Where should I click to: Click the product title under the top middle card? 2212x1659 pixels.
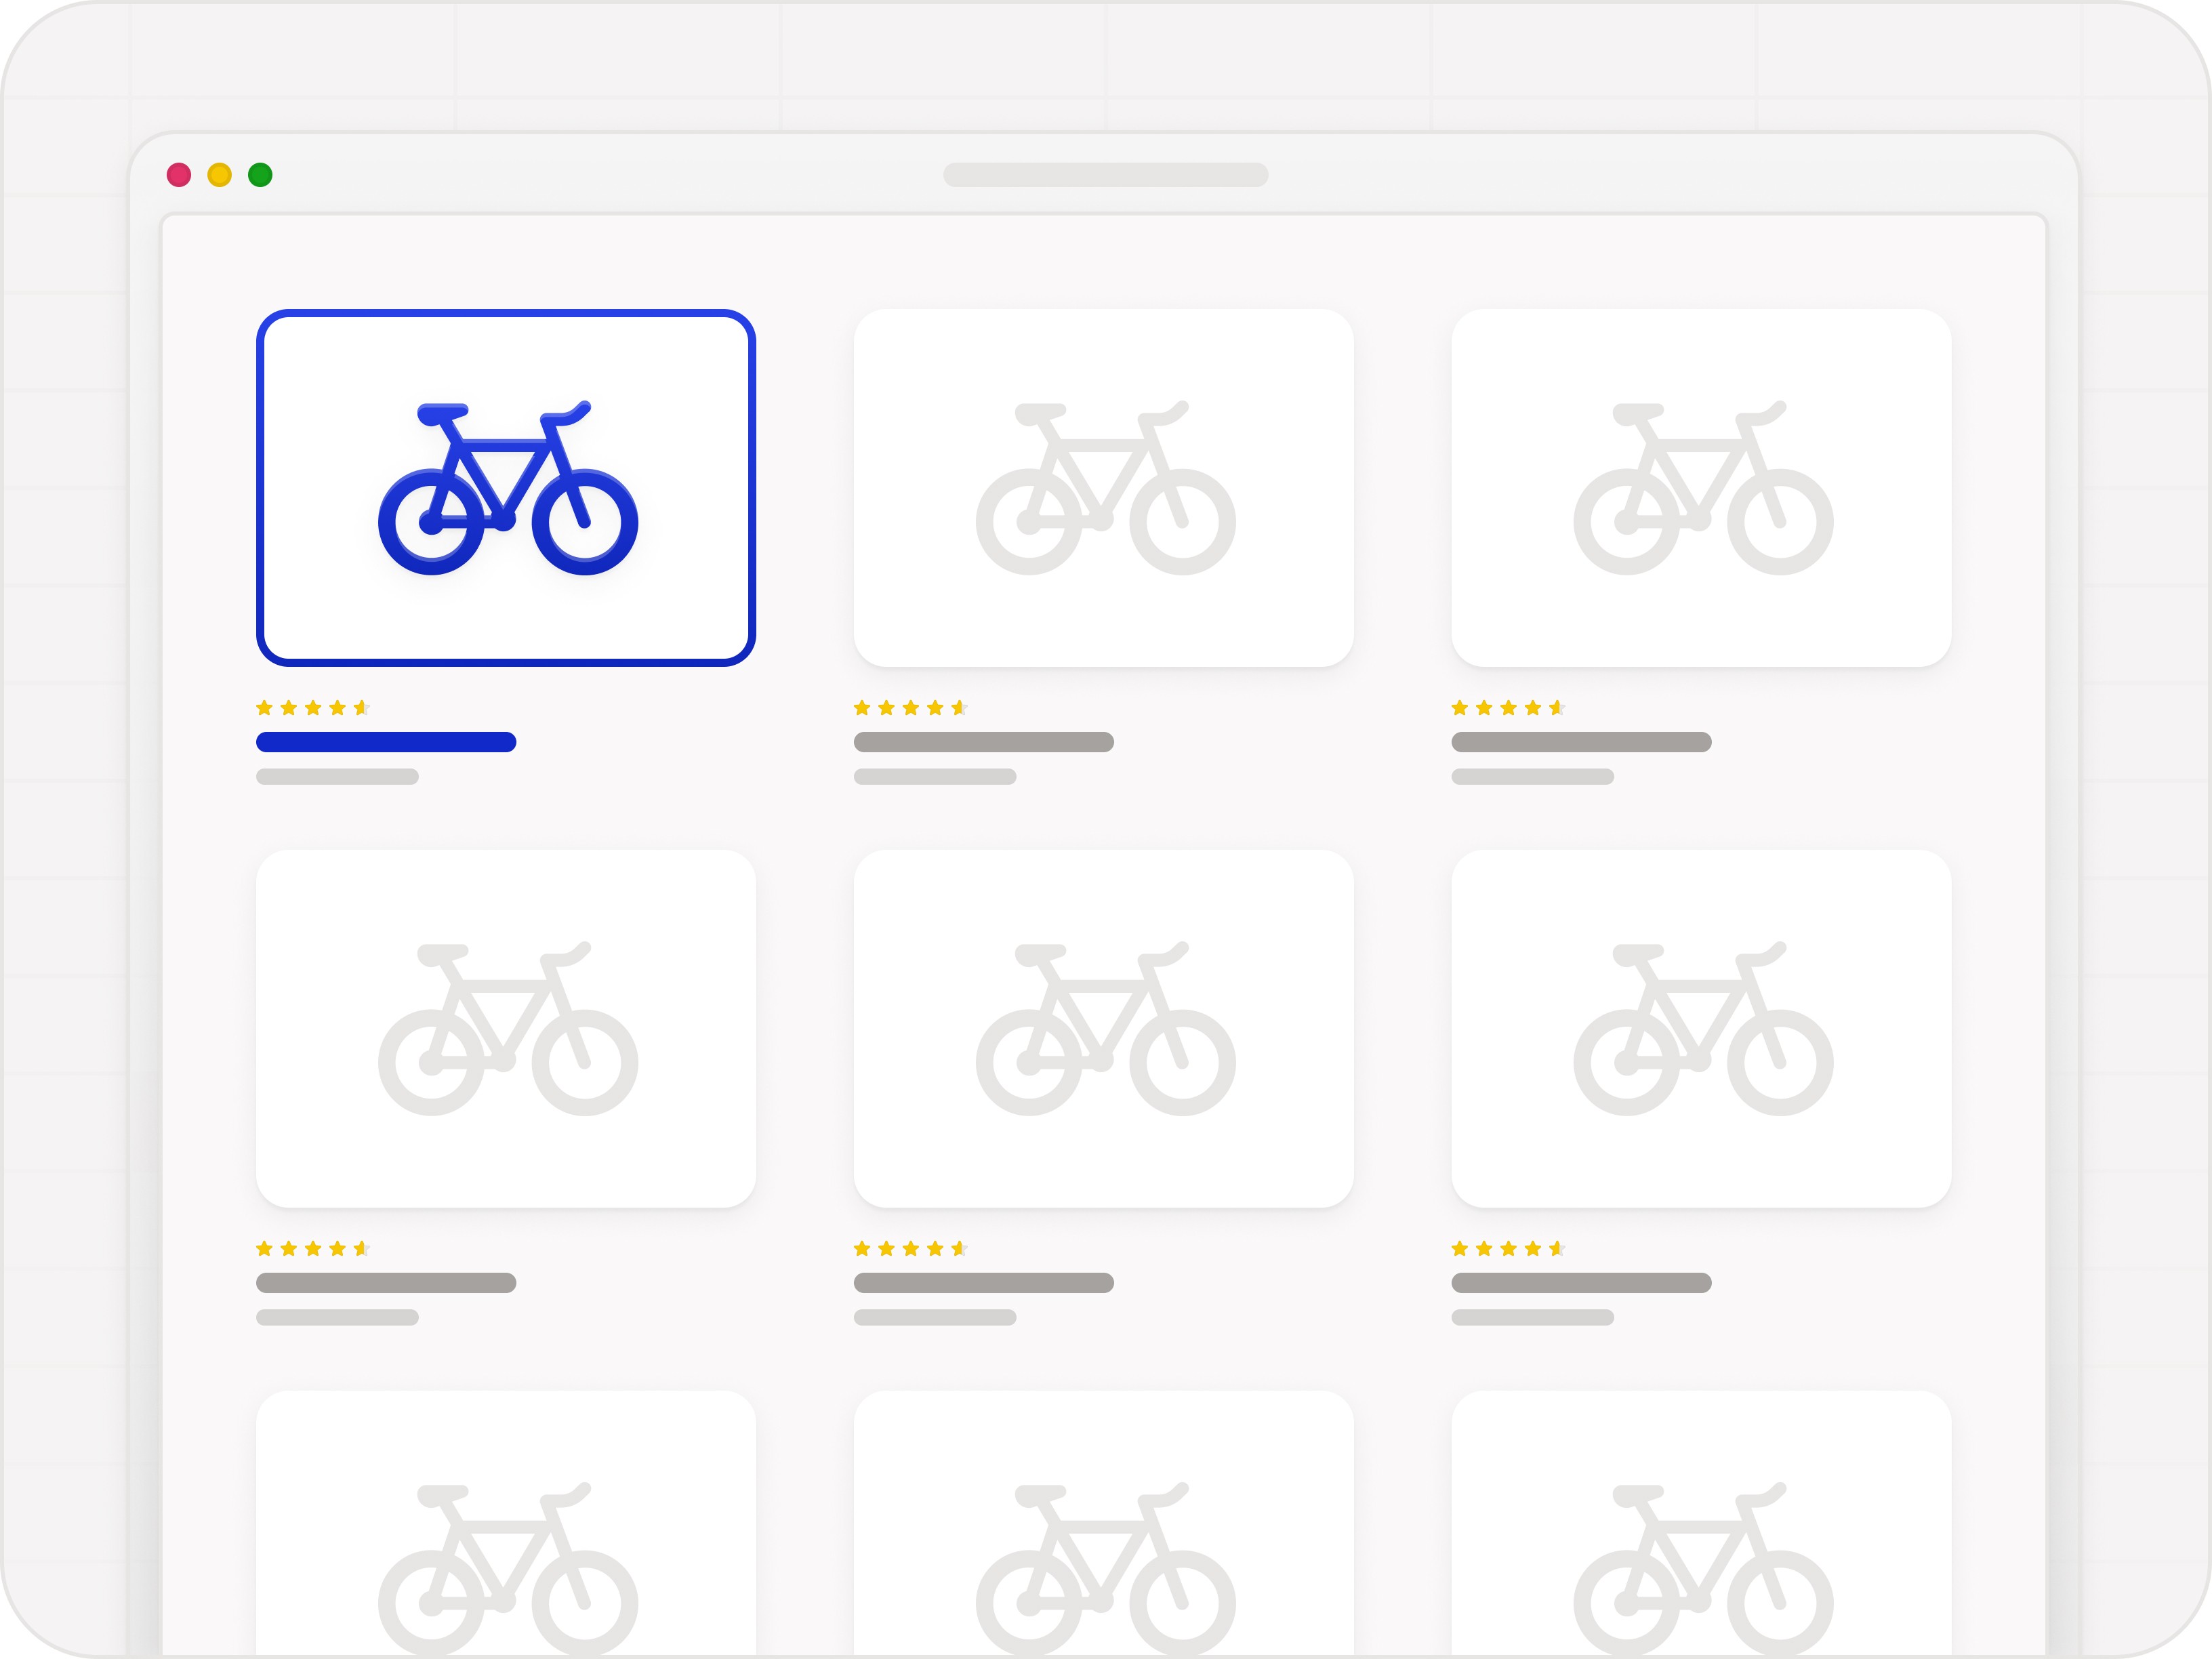click(983, 742)
